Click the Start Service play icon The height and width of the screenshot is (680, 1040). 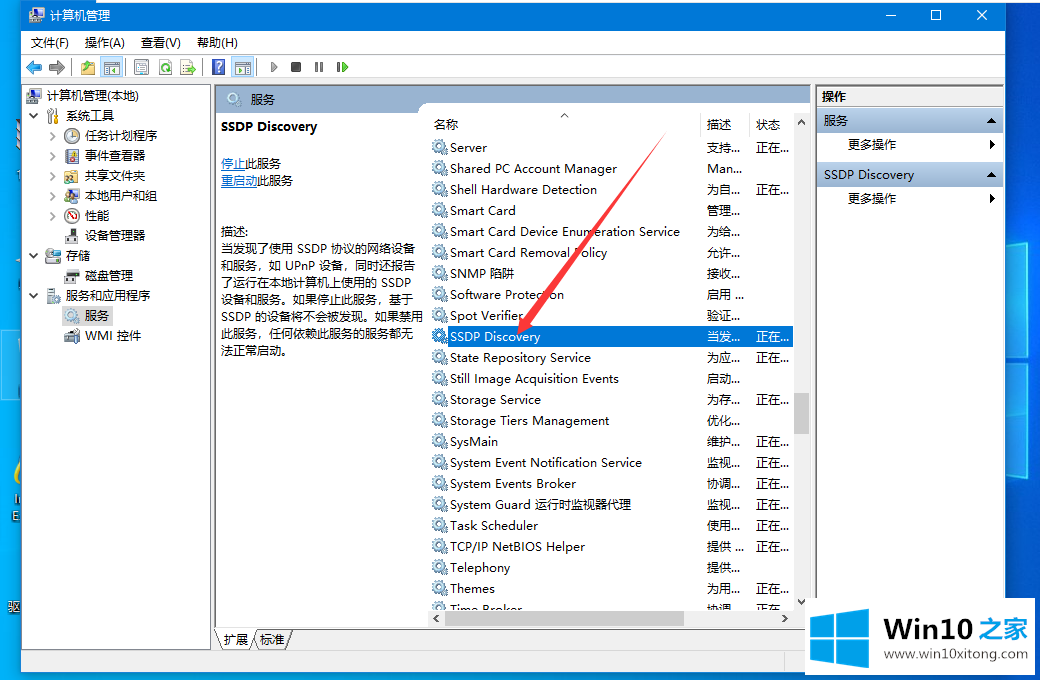(273, 67)
